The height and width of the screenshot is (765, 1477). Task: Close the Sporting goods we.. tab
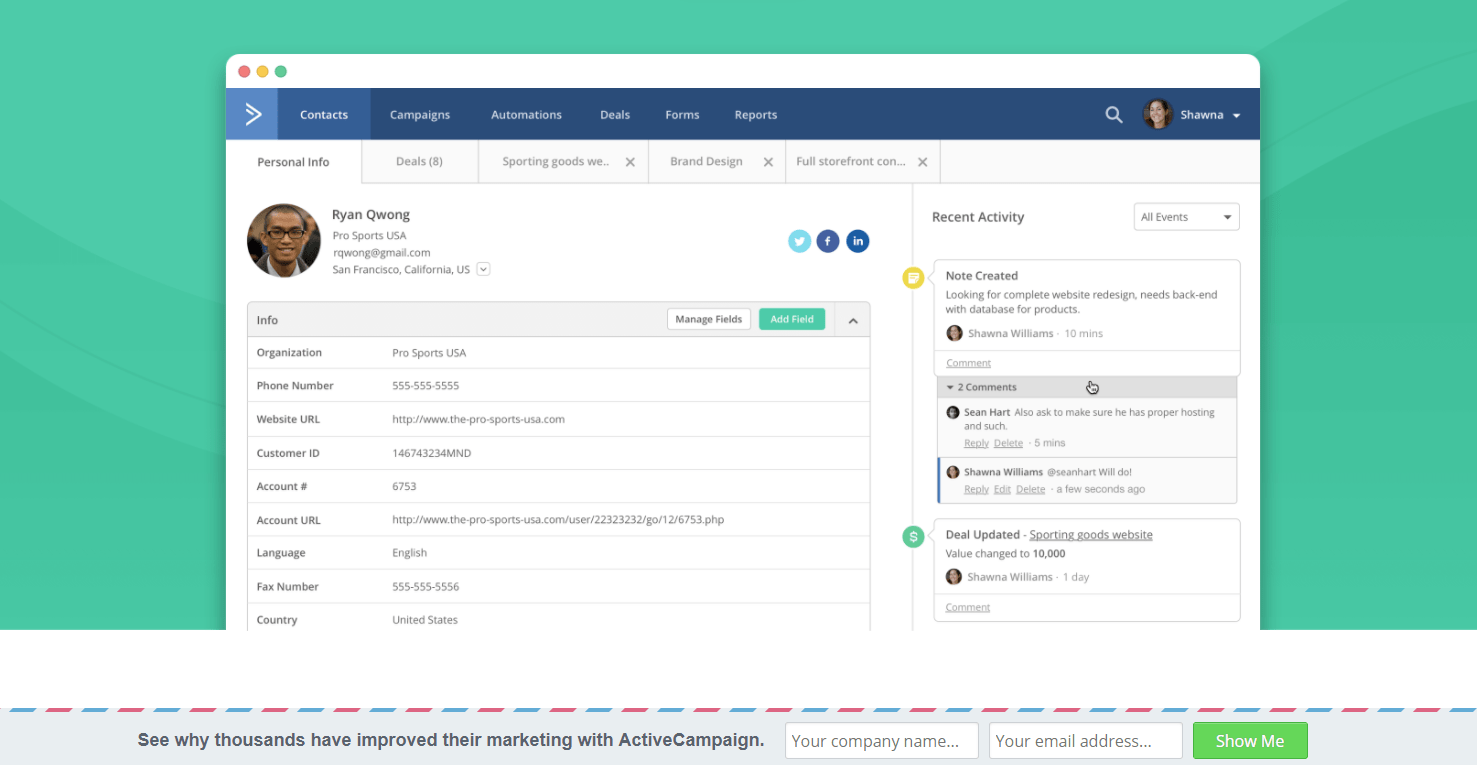pos(630,162)
